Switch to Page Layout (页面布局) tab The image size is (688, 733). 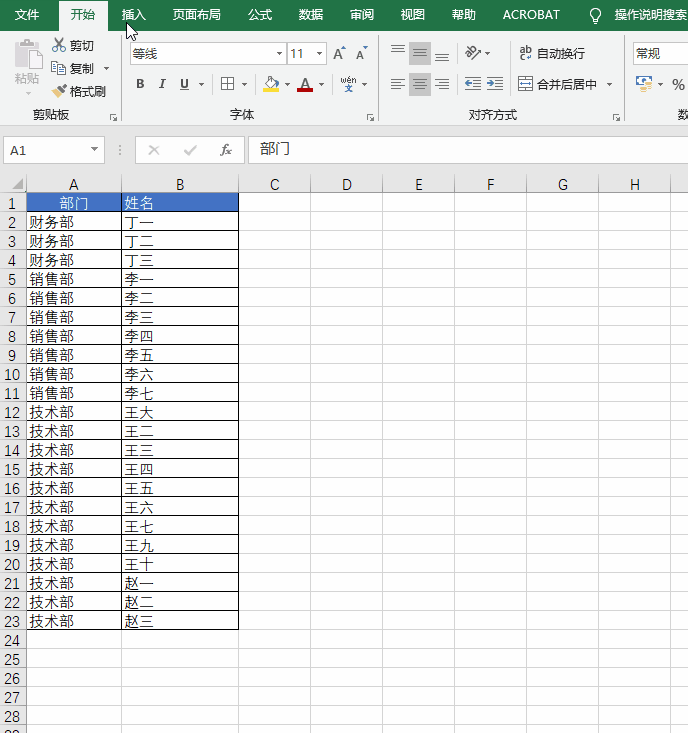click(197, 15)
